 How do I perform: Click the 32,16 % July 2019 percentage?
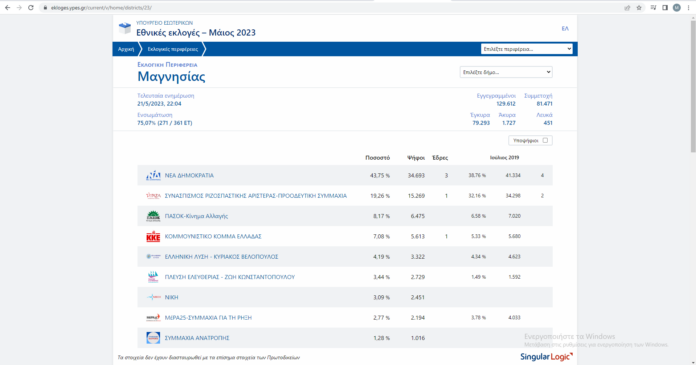(477, 196)
